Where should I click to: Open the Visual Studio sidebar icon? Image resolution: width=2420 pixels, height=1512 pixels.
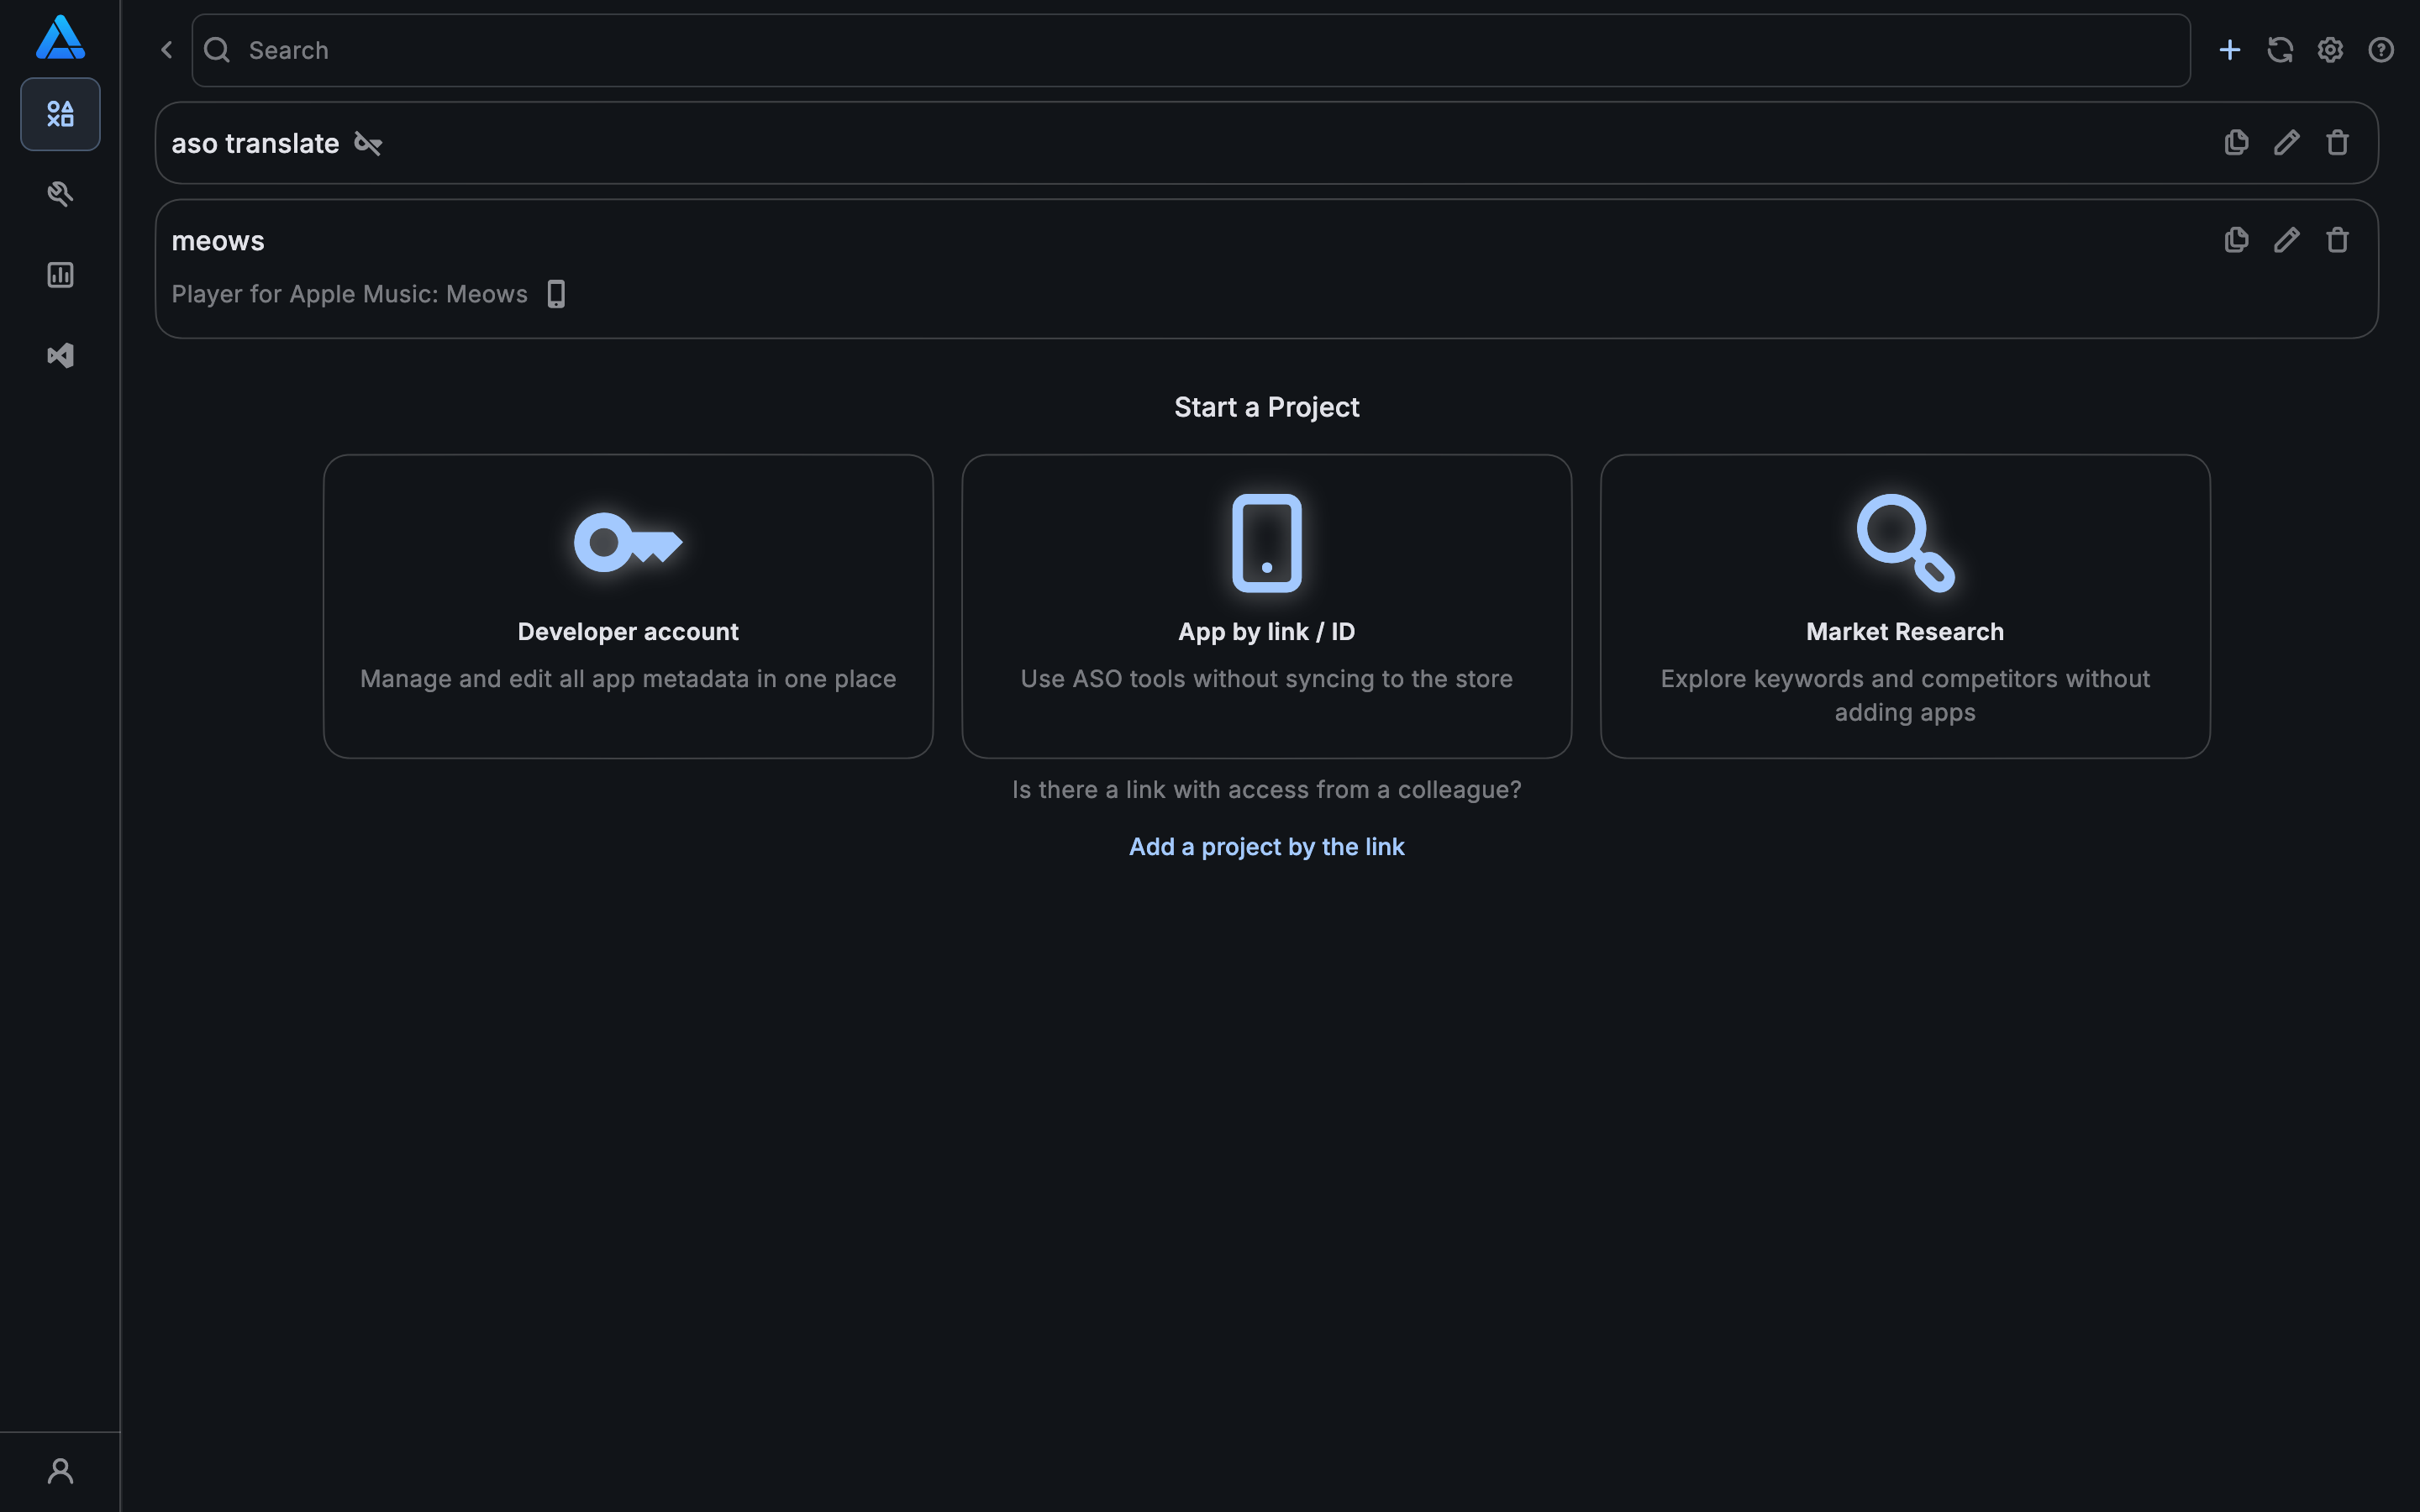coord(60,356)
